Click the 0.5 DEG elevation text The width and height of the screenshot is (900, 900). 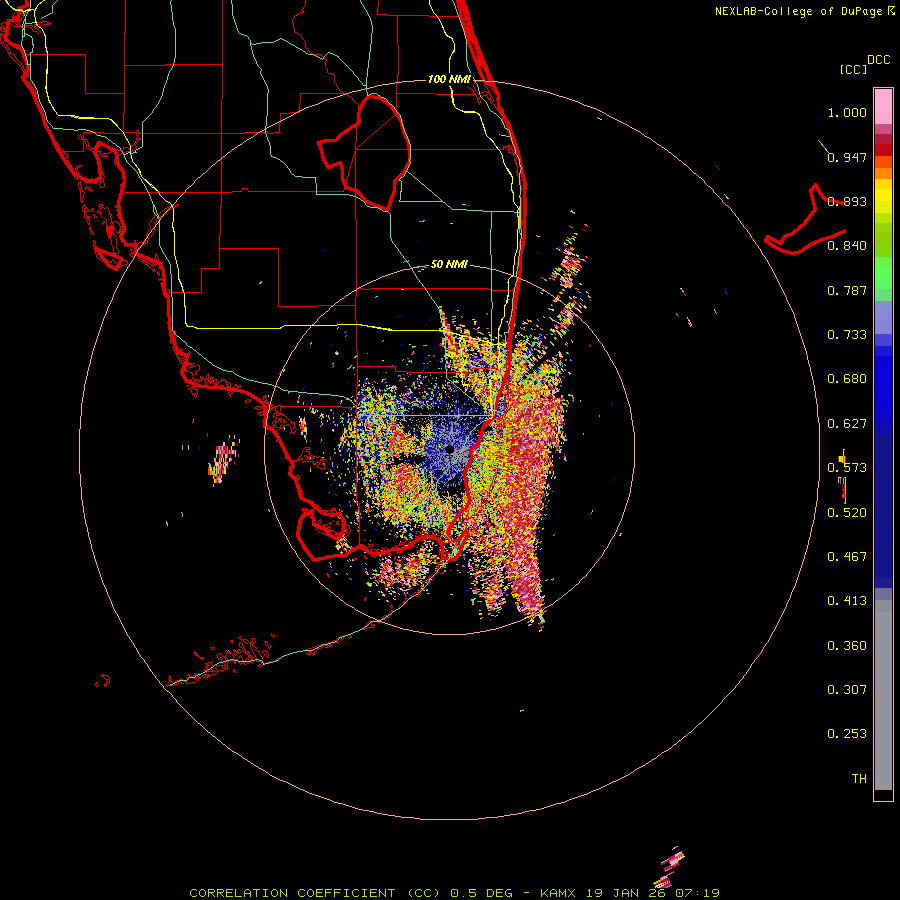click(482, 893)
